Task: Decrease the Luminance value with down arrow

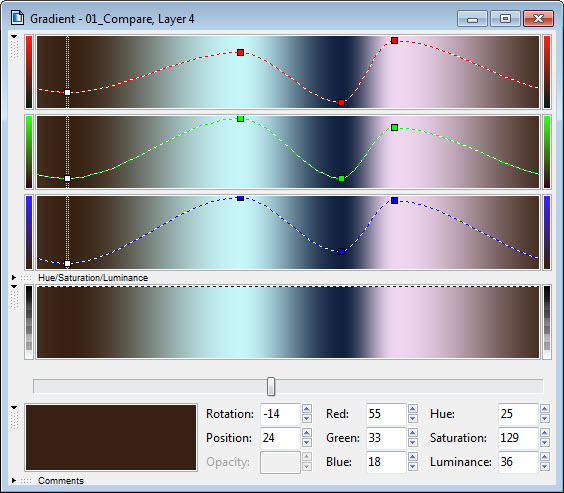Action: coord(545,466)
